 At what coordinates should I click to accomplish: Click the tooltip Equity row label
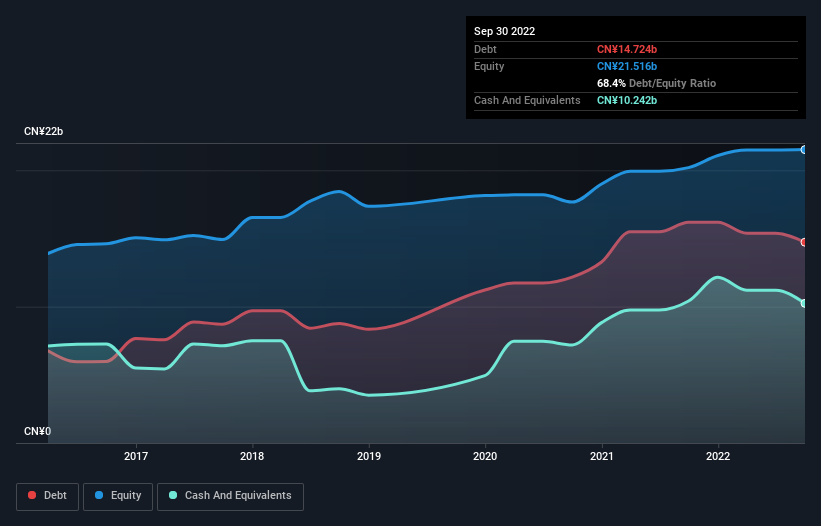click(489, 66)
